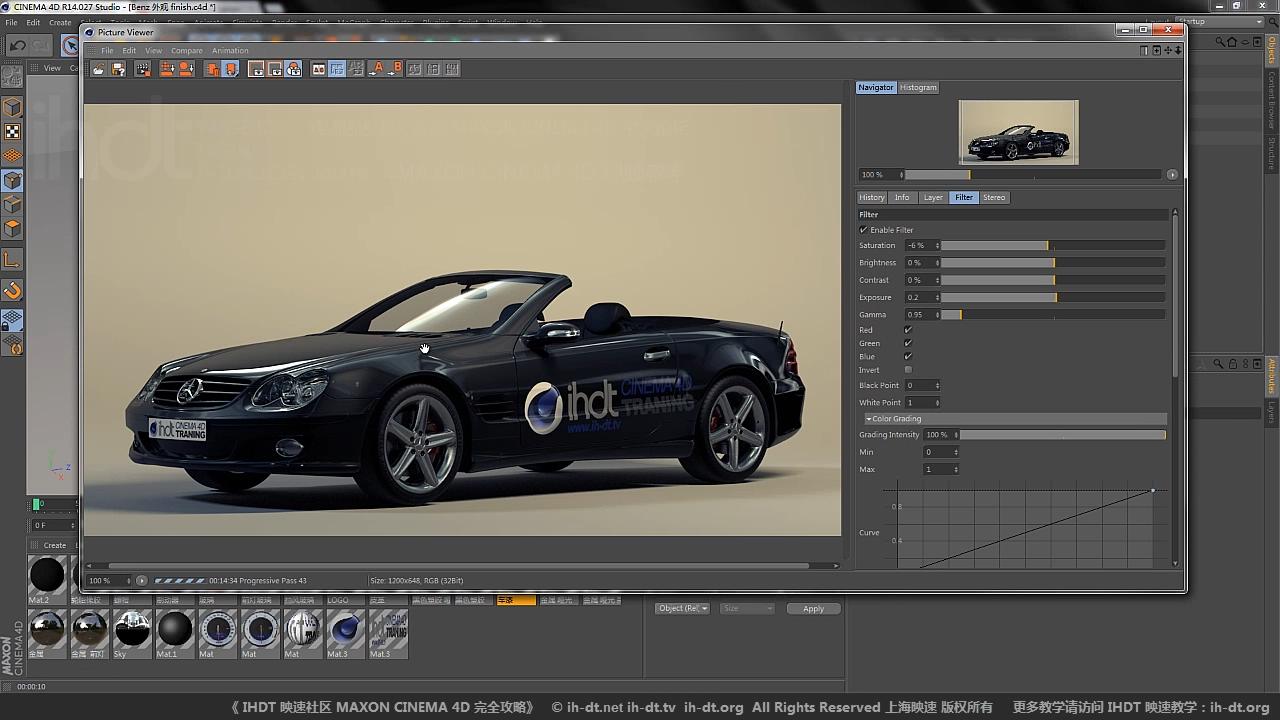The width and height of the screenshot is (1280, 720).
Task: Click the Save As disk icon
Action: pyautogui.click(x=118, y=69)
